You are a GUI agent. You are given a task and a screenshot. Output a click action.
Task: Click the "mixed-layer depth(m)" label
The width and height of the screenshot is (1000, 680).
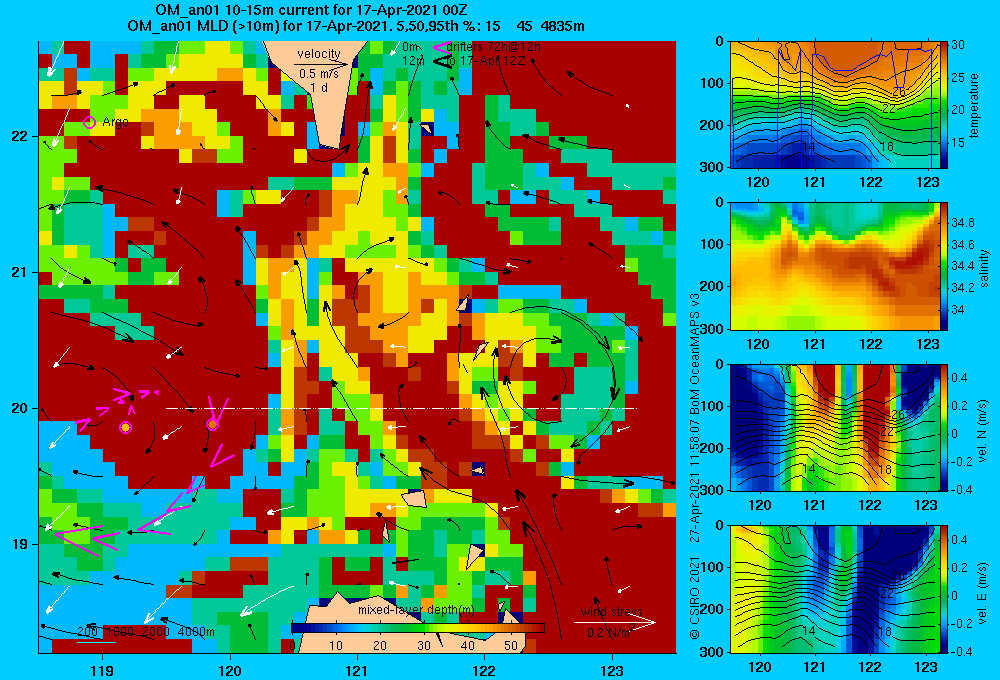pyautogui.click(x=416, y=610)
